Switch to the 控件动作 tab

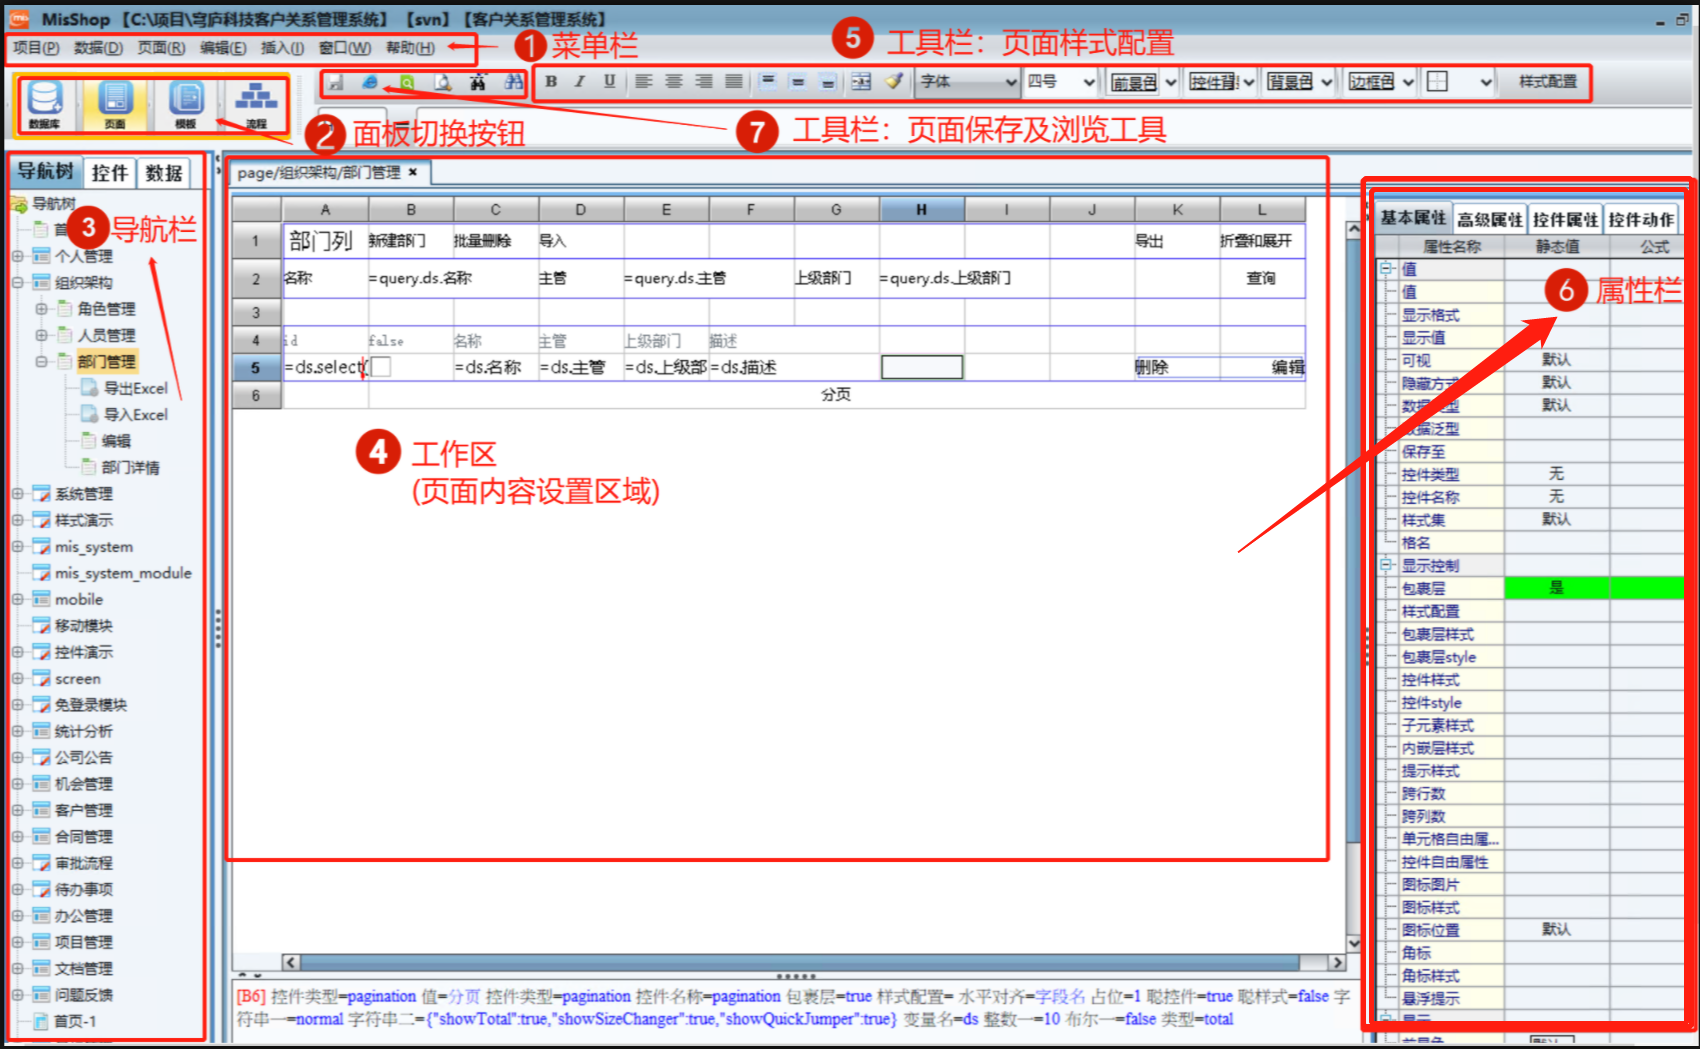coord(1641,219)
